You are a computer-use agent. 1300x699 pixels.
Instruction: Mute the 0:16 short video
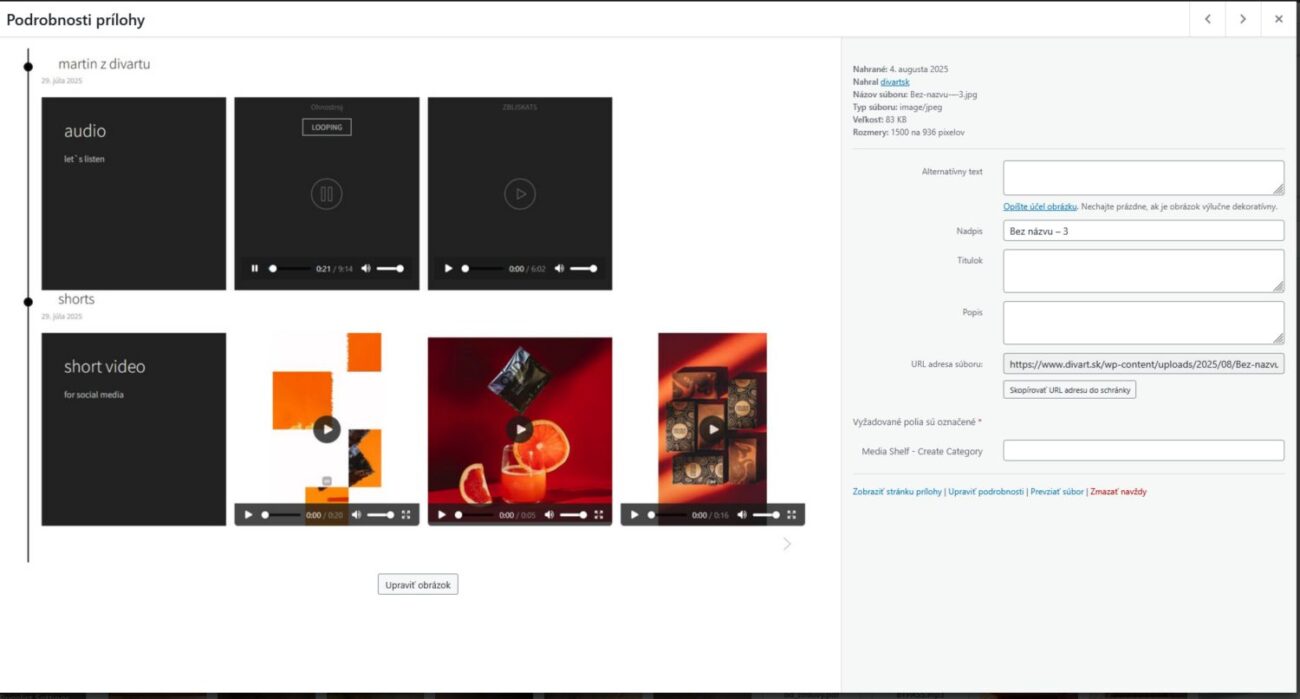(742, 515)
